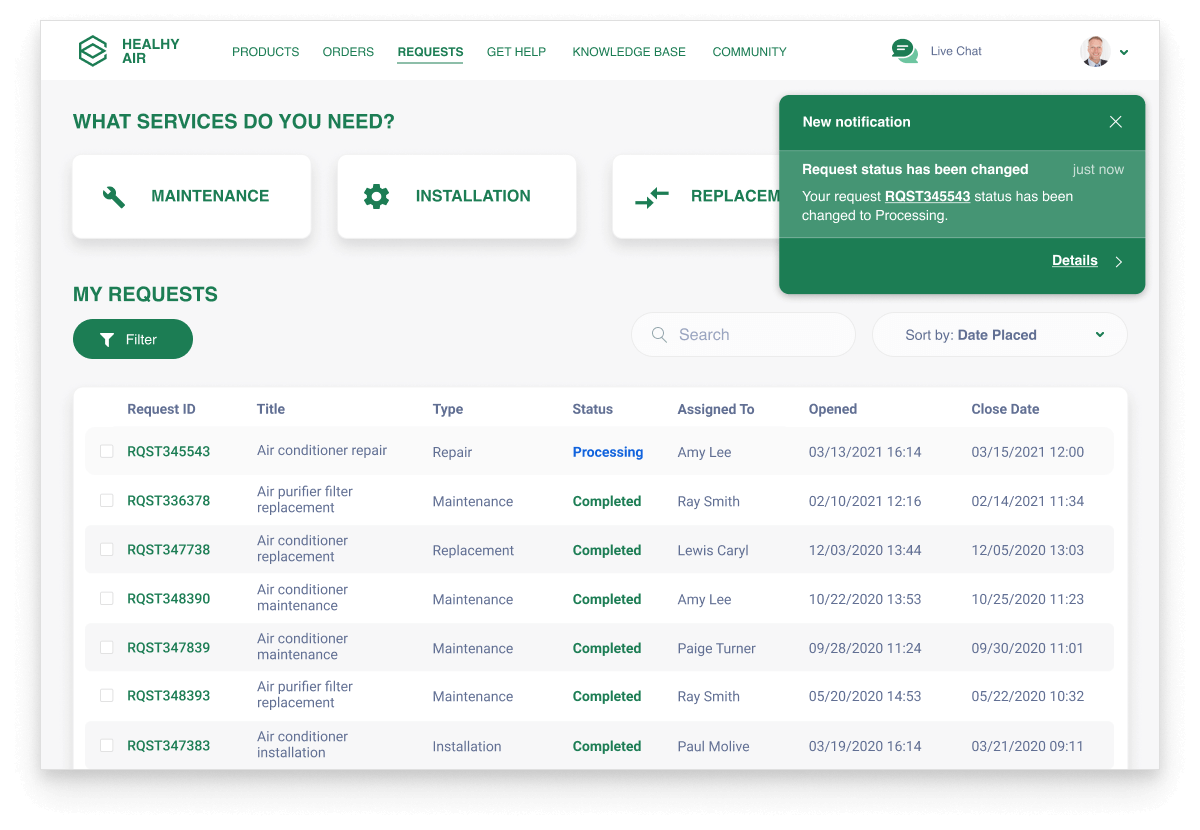Select the checkbox for RQST347738
This screenshot has height=830, width=1200.
point(107,550)
